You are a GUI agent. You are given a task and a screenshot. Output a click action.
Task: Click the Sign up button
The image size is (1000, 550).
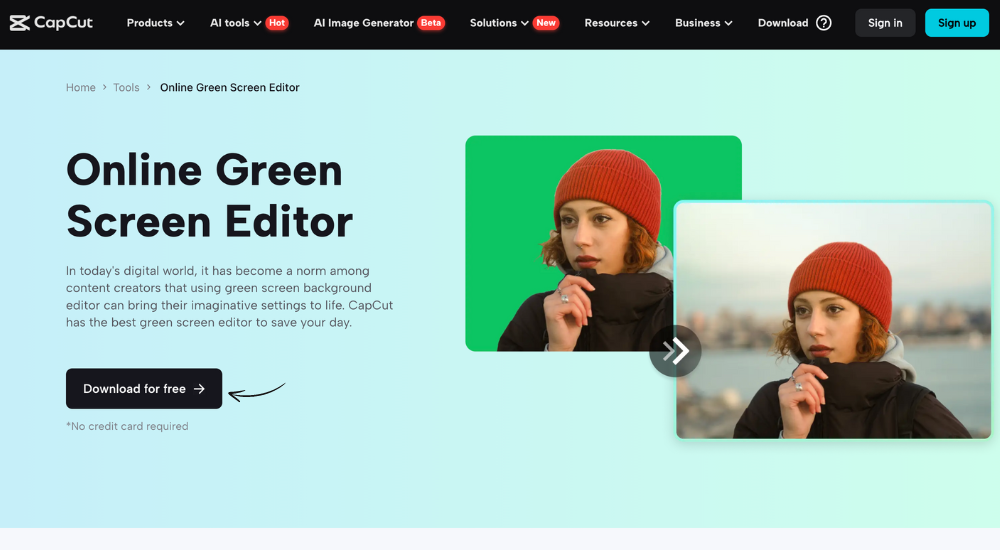click(x=957, y=23)
